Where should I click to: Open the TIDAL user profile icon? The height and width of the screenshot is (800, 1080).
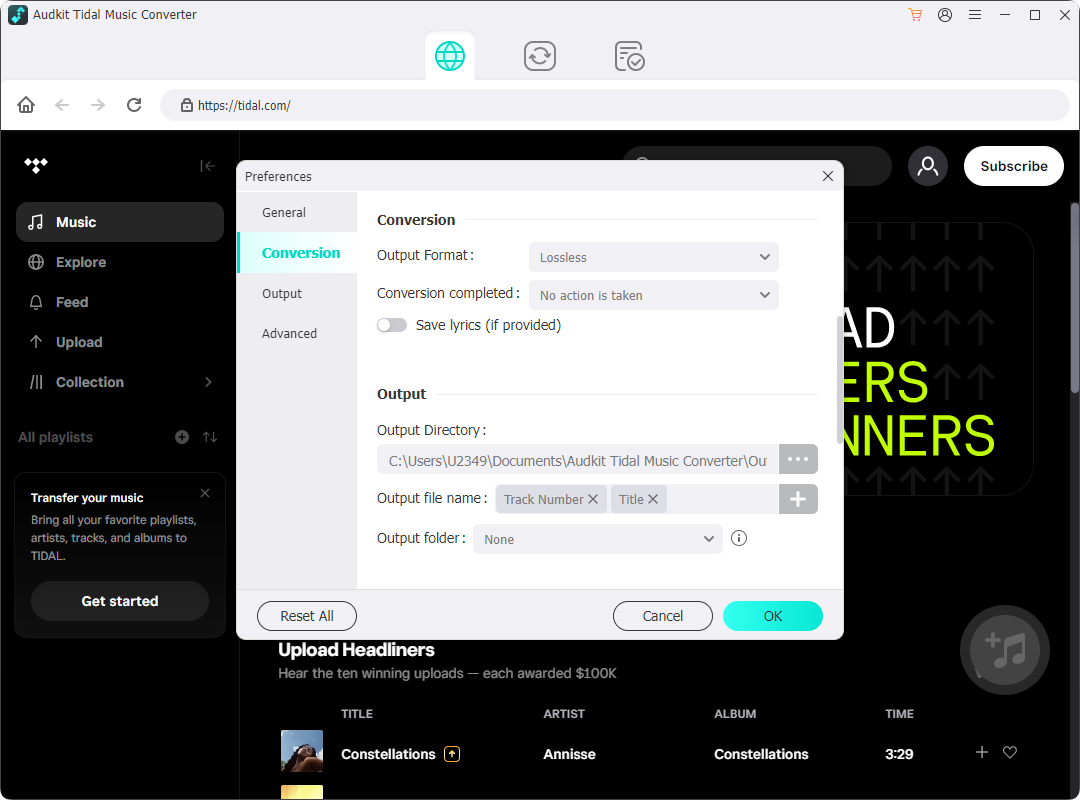(928, 166)
